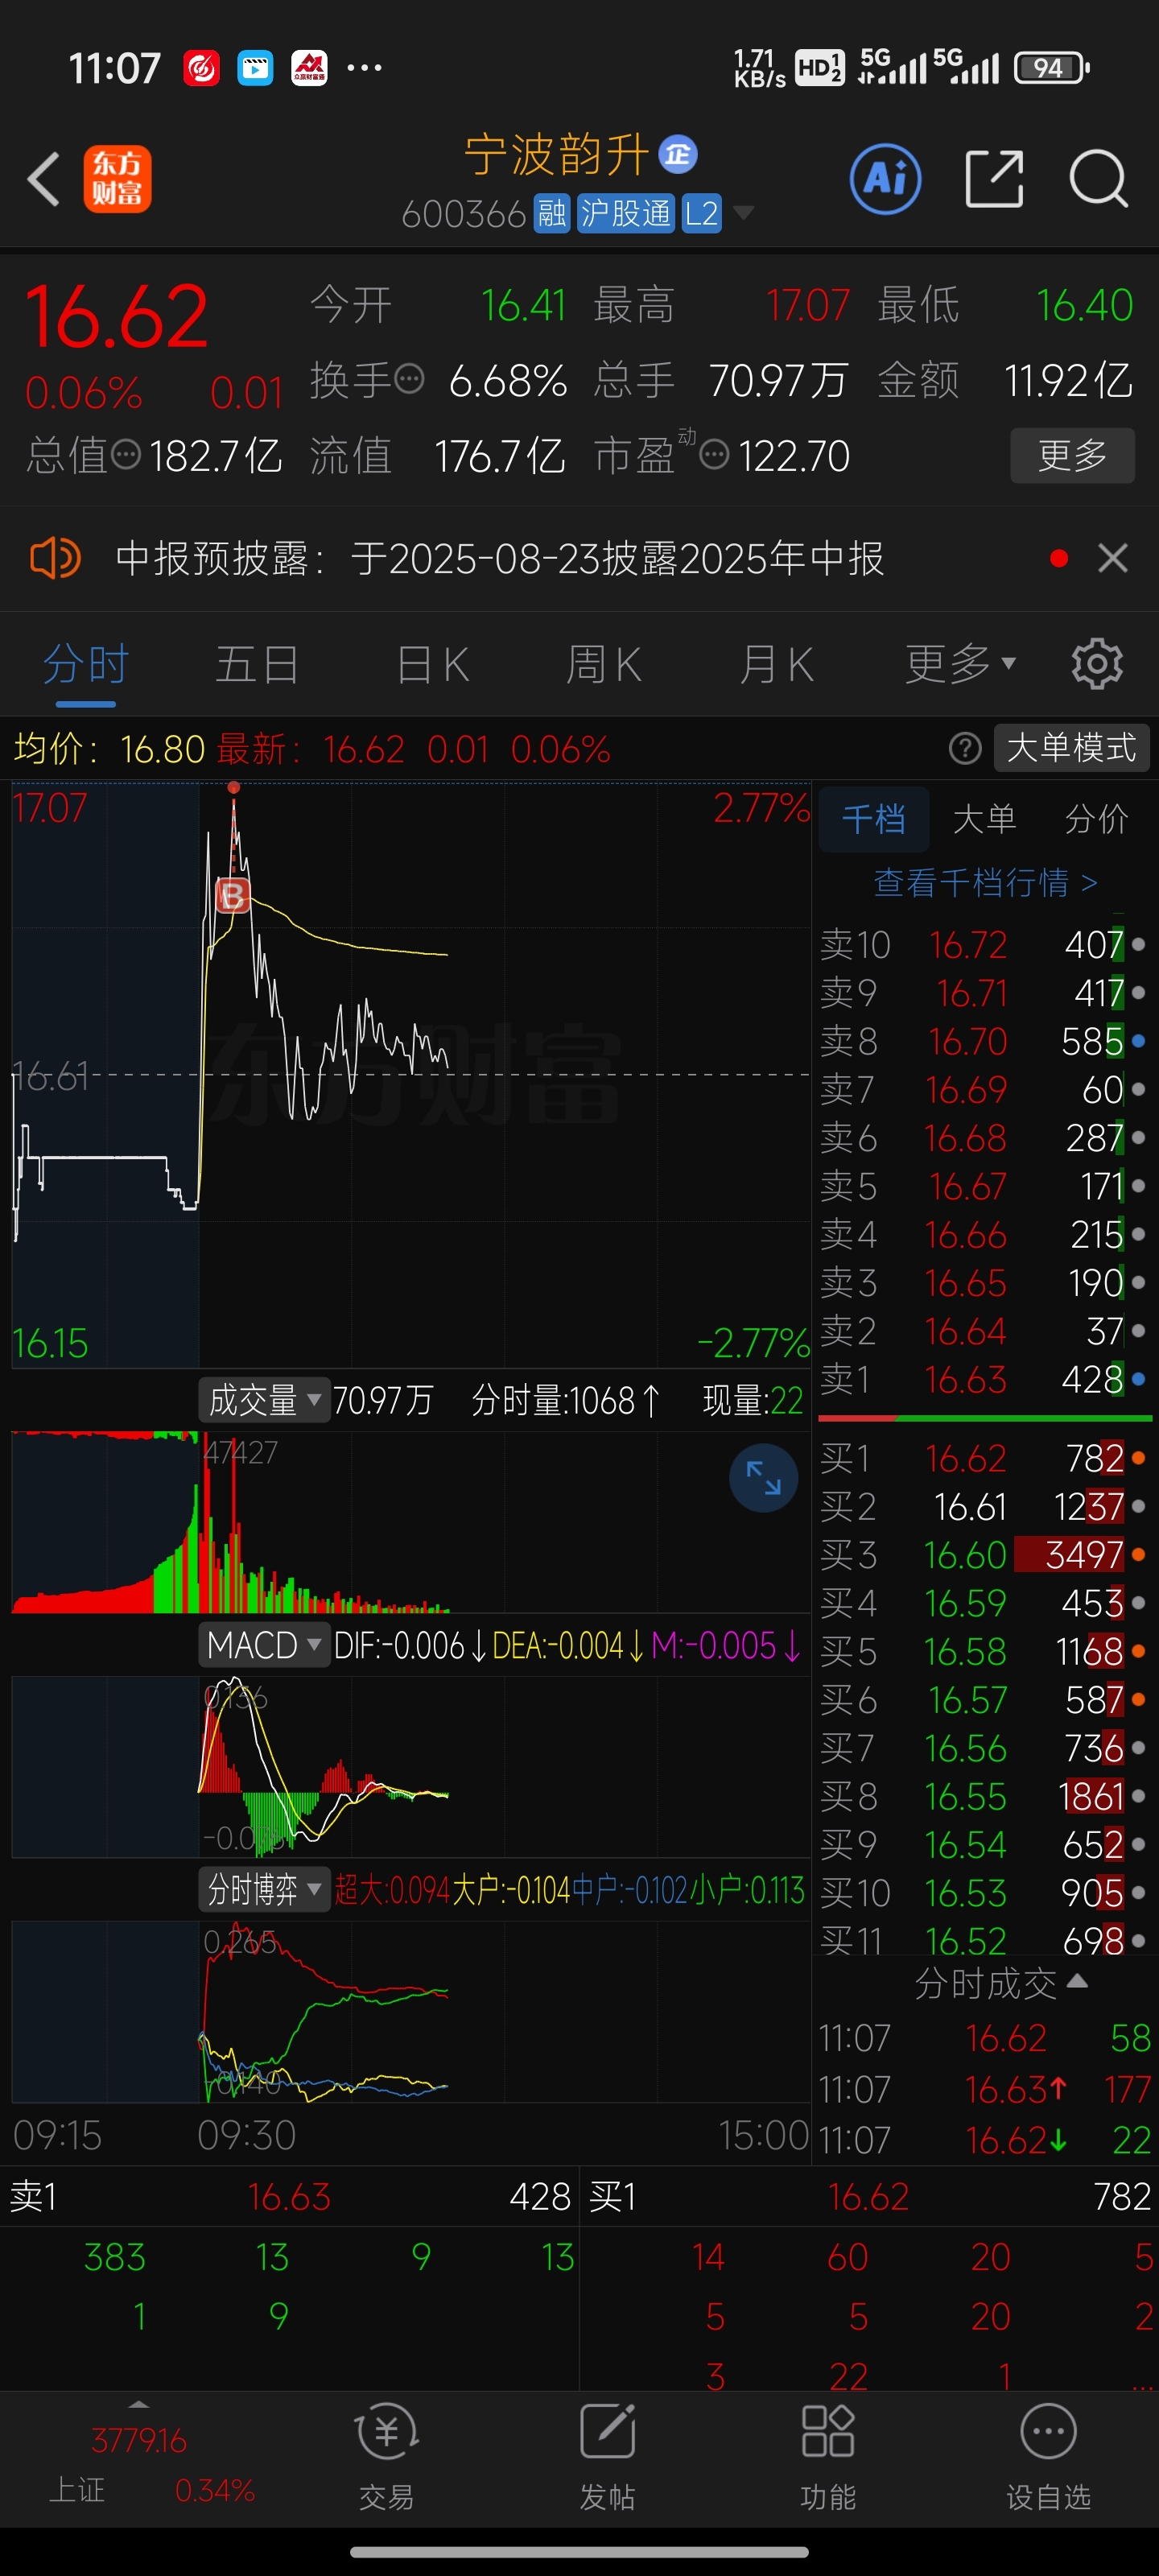The width and height of the screenshot is (1159, 2576).
Task: Tap the 买11 16.52 order row
Action: pos(985,1940)
